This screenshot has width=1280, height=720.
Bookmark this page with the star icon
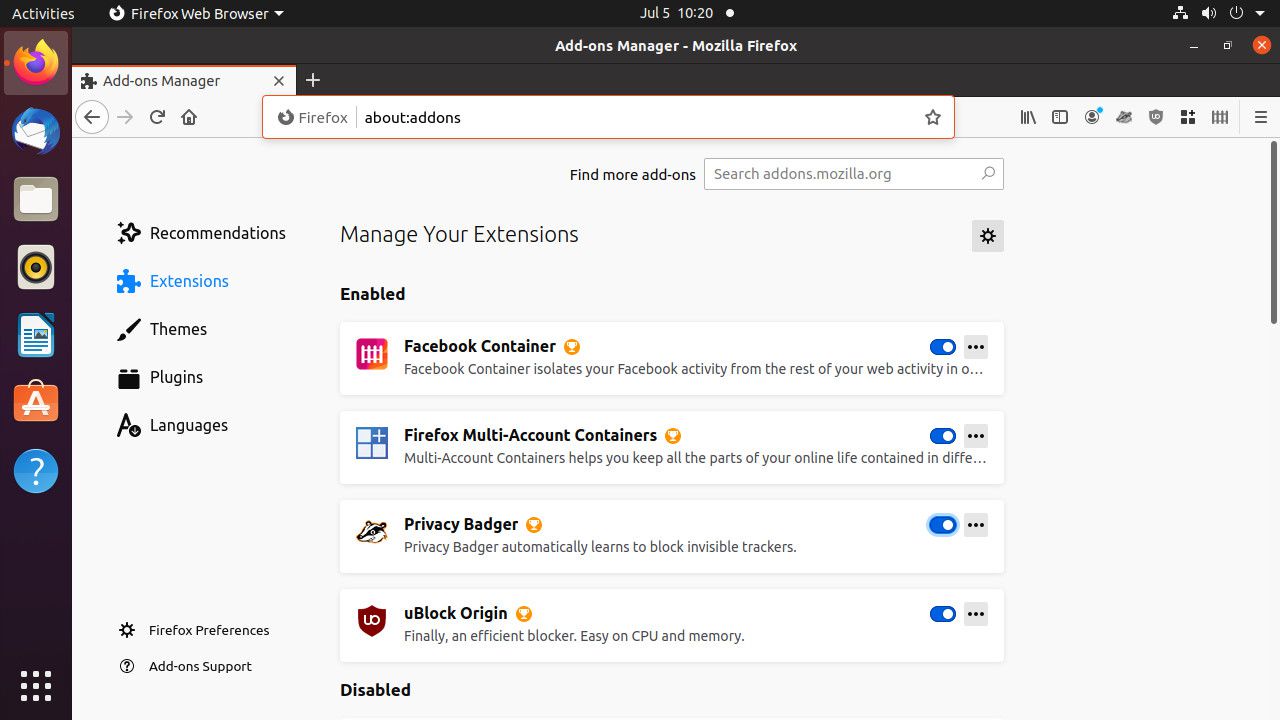coord(933,117)
